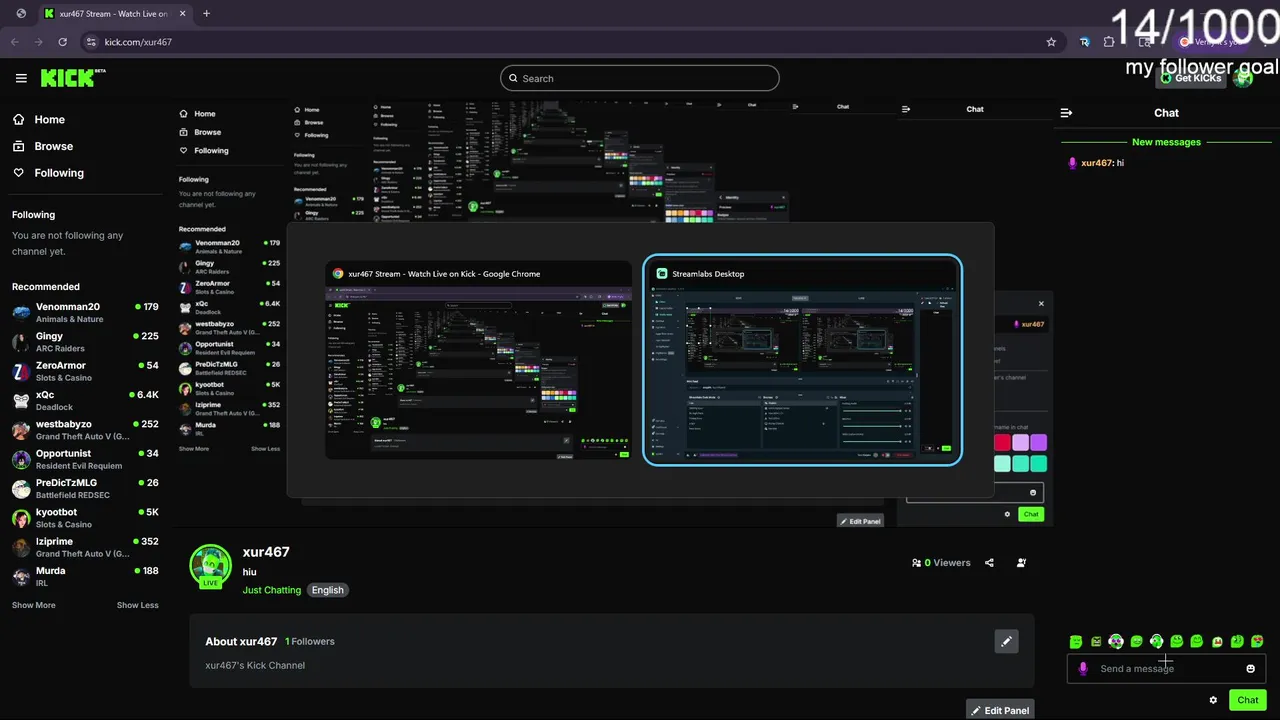Expand the list with Show More
The width and height of the screenshot is (1280, 720).
34,605
